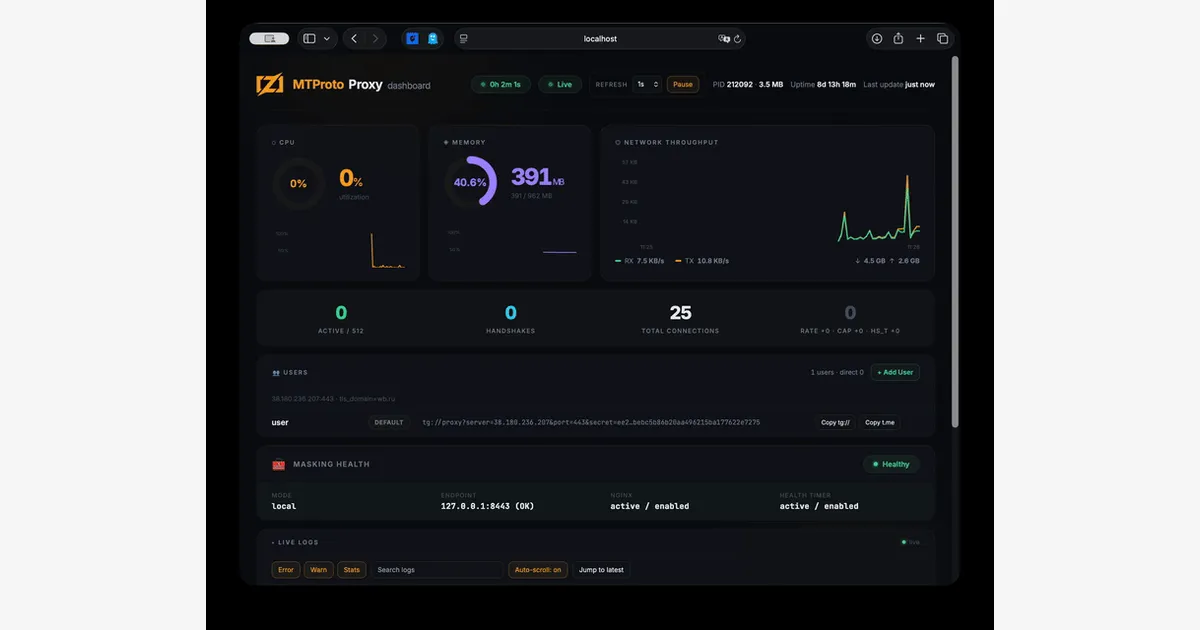Click the Users section icon
The height and width of the screenshot is (630, 1200).
[x=276, y=373]
